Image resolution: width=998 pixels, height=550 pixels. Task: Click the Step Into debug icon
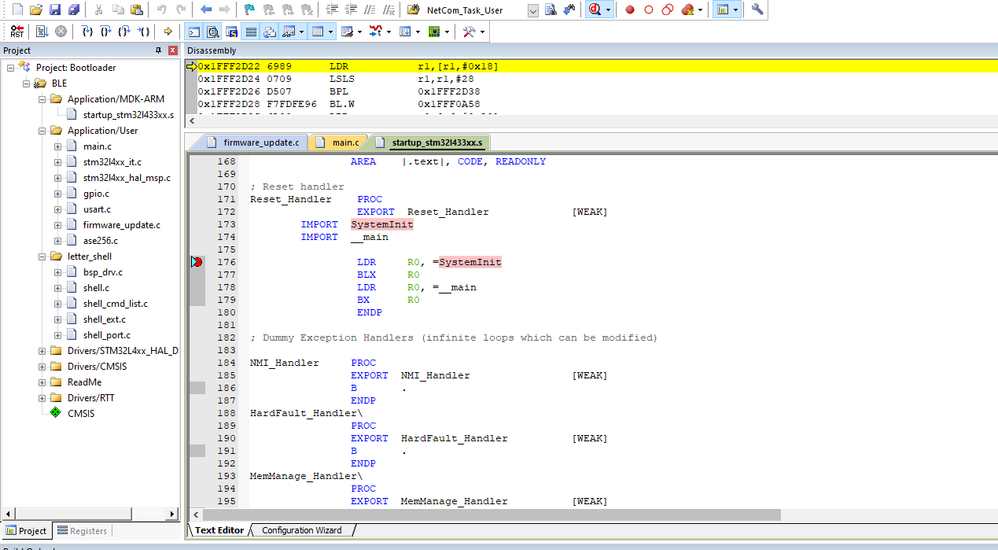click(x=88, y=32)
